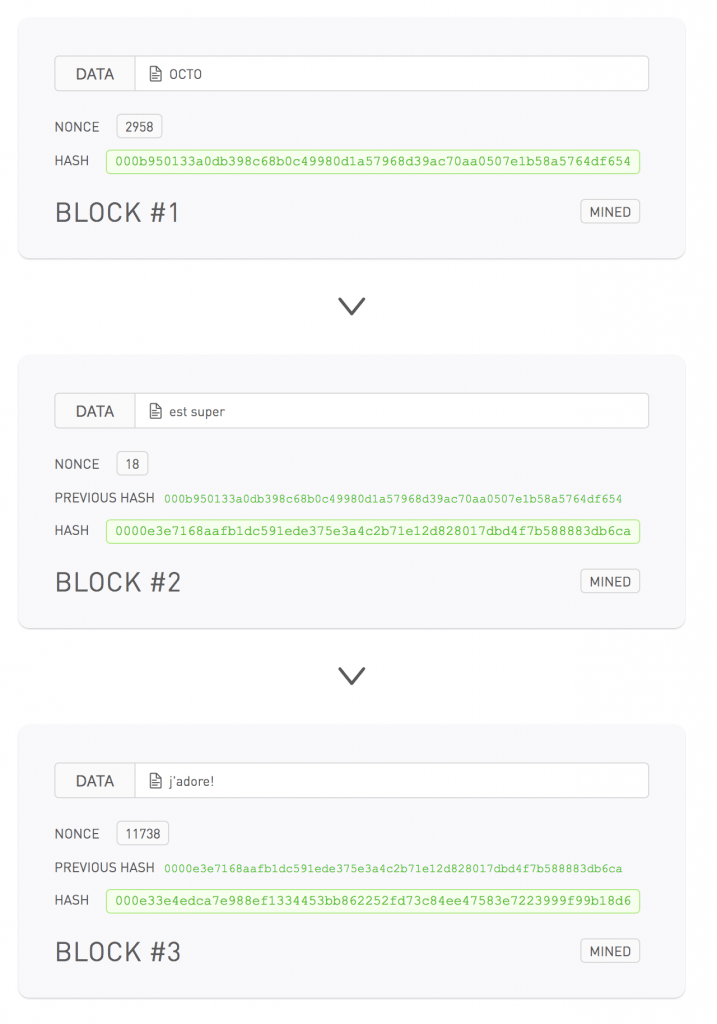Screen dimensions: 717x1024
Task: Click the previous hash value in Block #2
Action: click(393, 498)
